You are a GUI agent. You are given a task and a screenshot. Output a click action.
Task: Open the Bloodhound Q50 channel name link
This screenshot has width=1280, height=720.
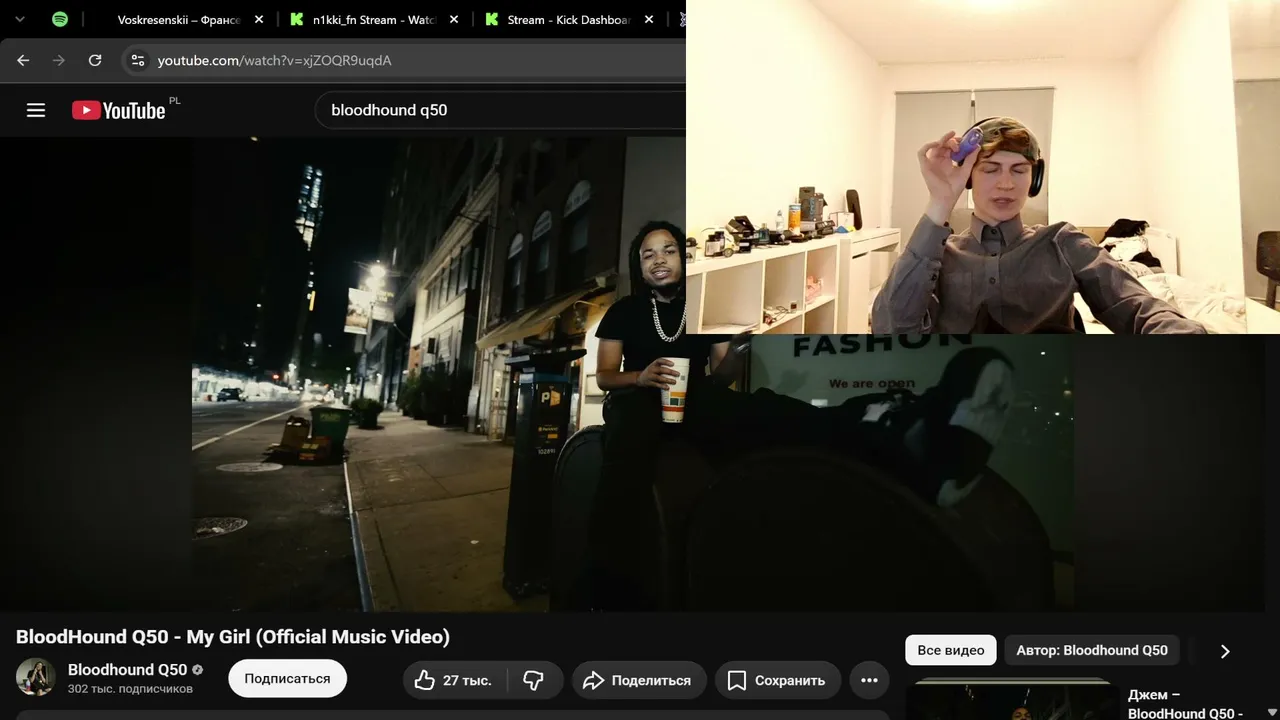coord(127,669)
